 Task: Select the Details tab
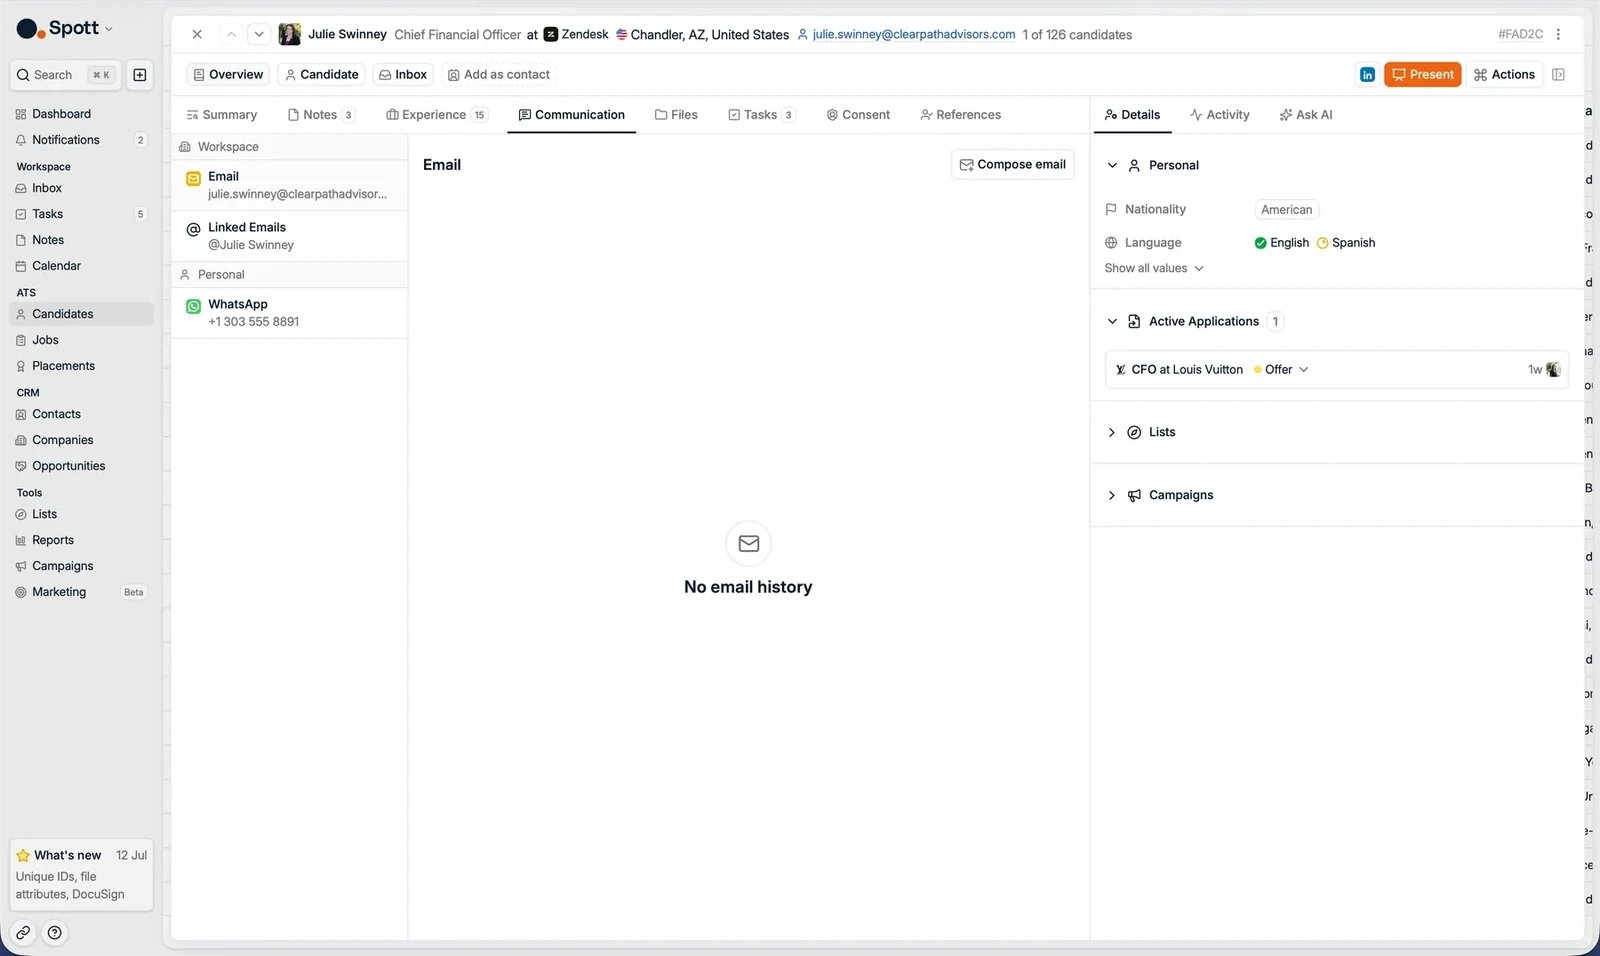click(1132, 115)
